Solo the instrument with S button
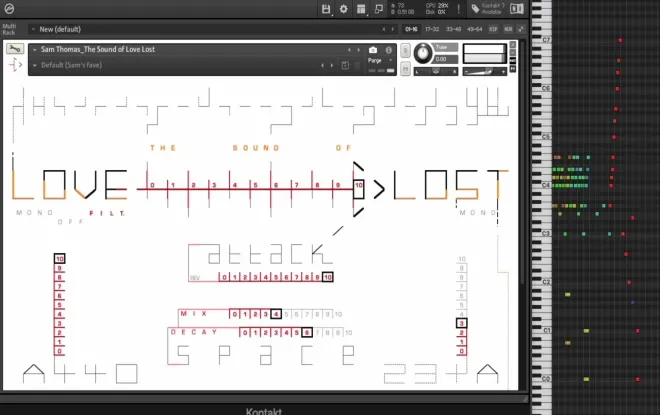 click(x=405, y=51)
